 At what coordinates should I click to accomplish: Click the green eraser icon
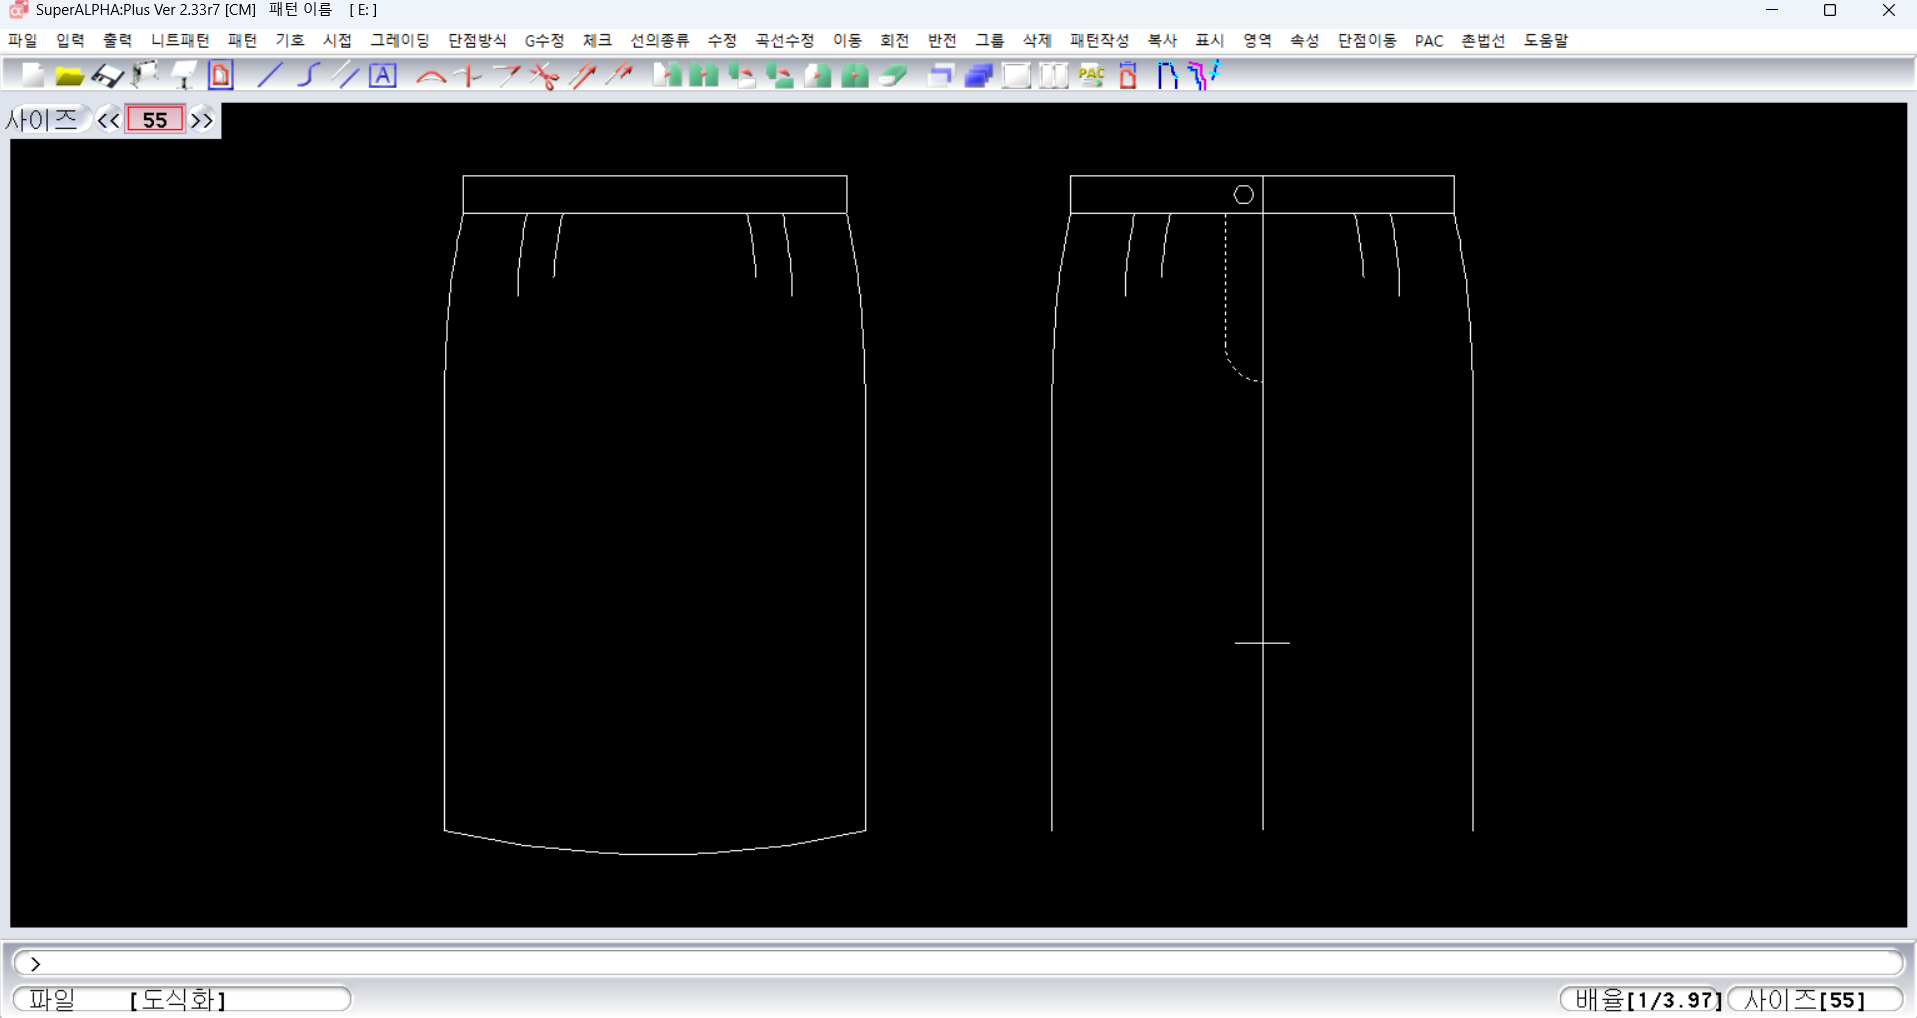pos(893,76)
